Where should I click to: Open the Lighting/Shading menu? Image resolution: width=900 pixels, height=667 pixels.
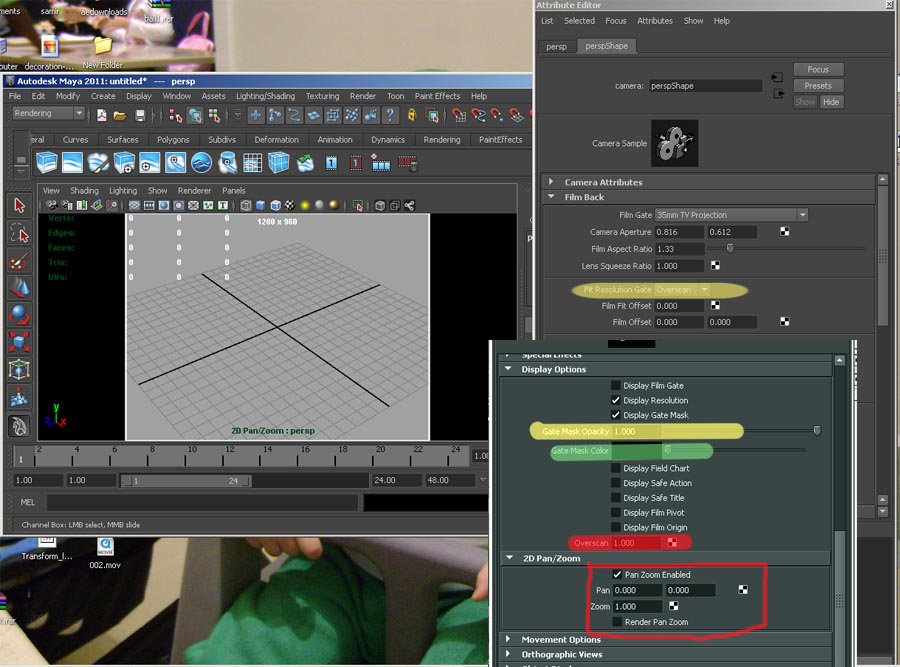pos(265,96)
